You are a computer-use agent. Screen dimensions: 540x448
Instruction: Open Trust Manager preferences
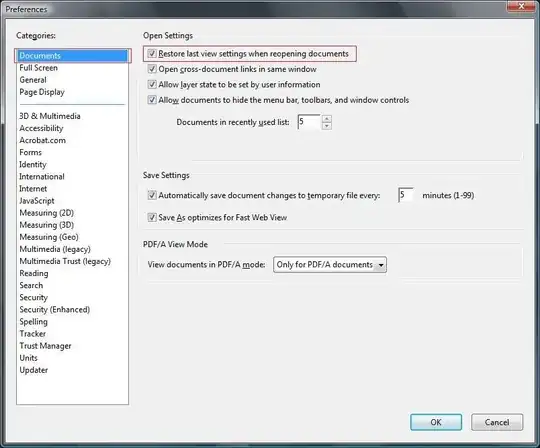click(45, 346)
